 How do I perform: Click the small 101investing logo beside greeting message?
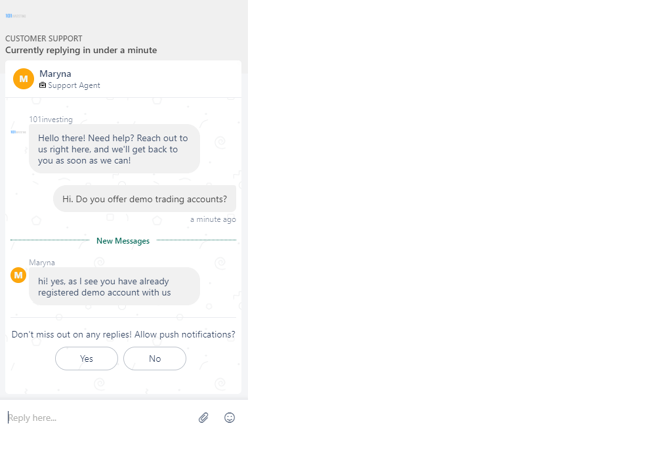click(x=18, y=132)
